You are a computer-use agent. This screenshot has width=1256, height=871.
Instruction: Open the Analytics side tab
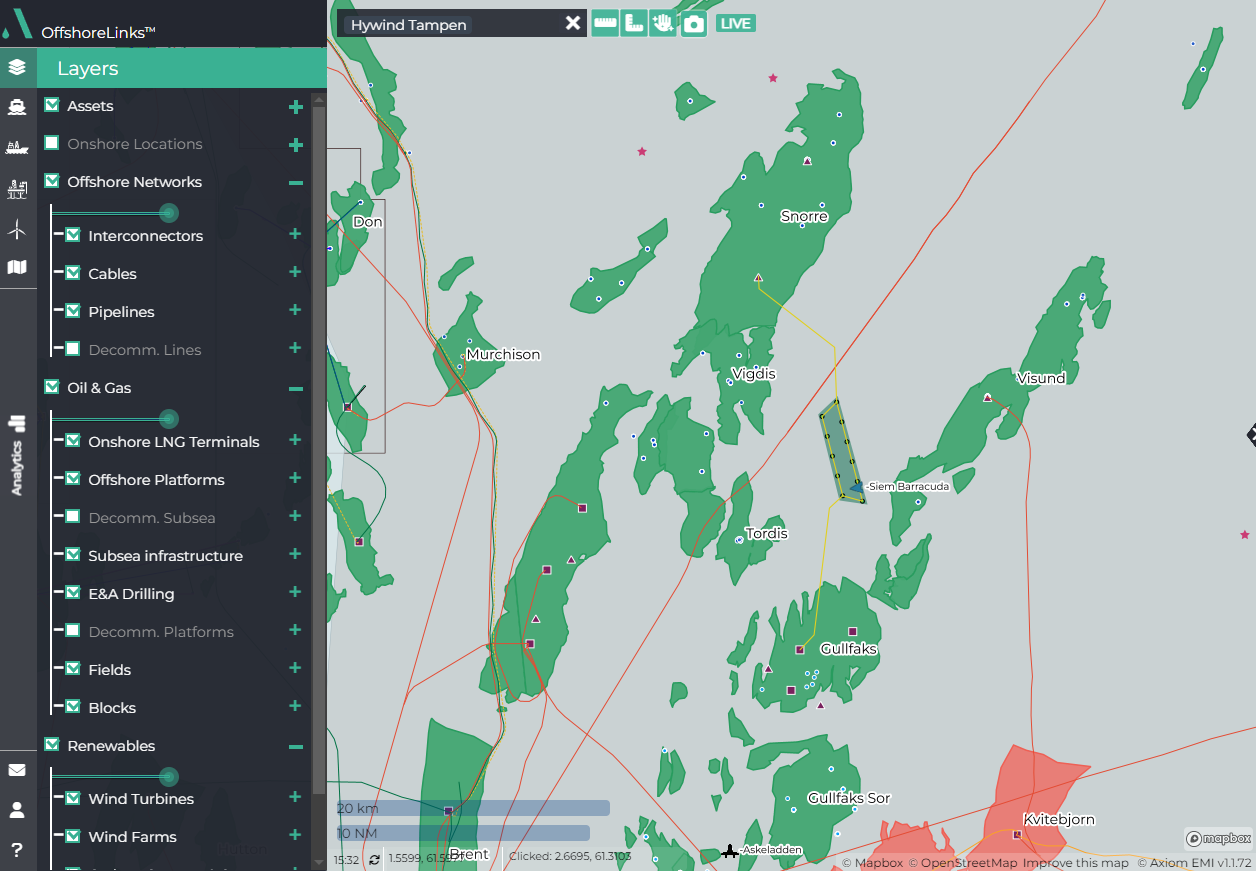[17, 455]
